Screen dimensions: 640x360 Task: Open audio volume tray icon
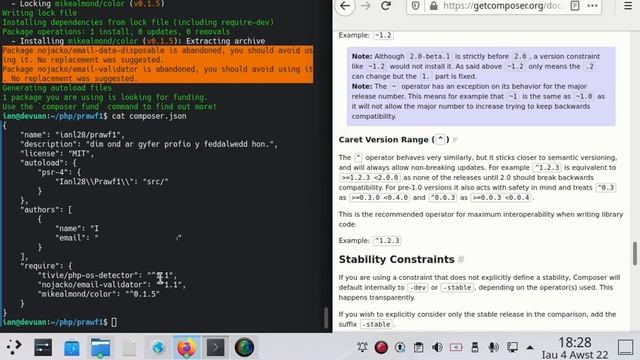(437, 347)
